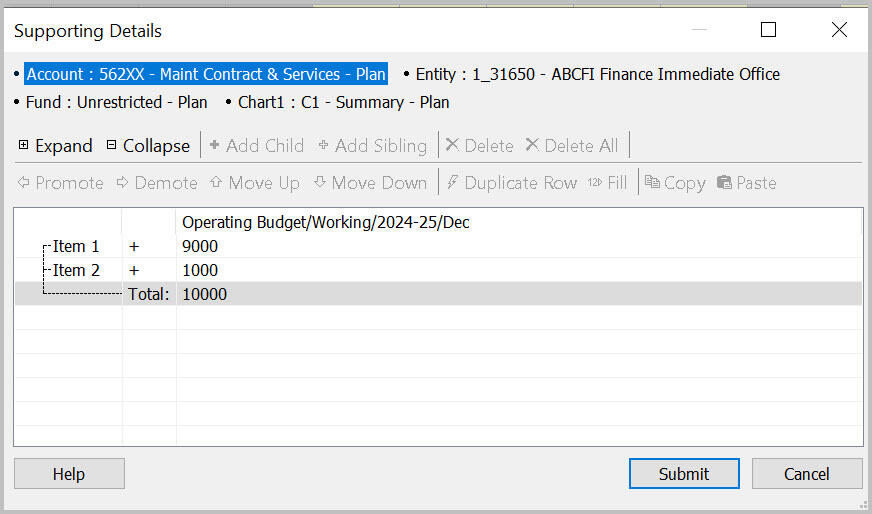Click the Chart1 C1 - Summary text
This screenshot has height=514, width=872.
tap(344, 102)
